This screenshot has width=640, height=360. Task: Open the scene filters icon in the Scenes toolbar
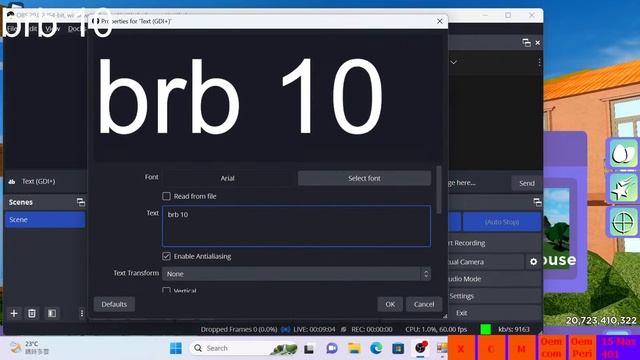(x=52, y=313)
